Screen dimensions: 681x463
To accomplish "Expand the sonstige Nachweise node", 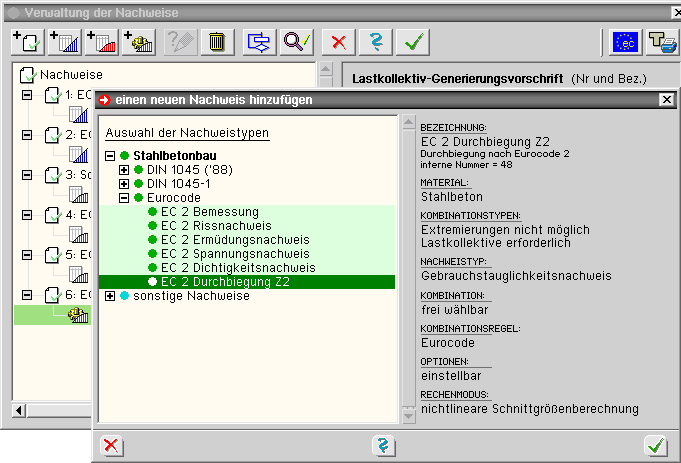I will pyautogui.click(x=110, y=296).
